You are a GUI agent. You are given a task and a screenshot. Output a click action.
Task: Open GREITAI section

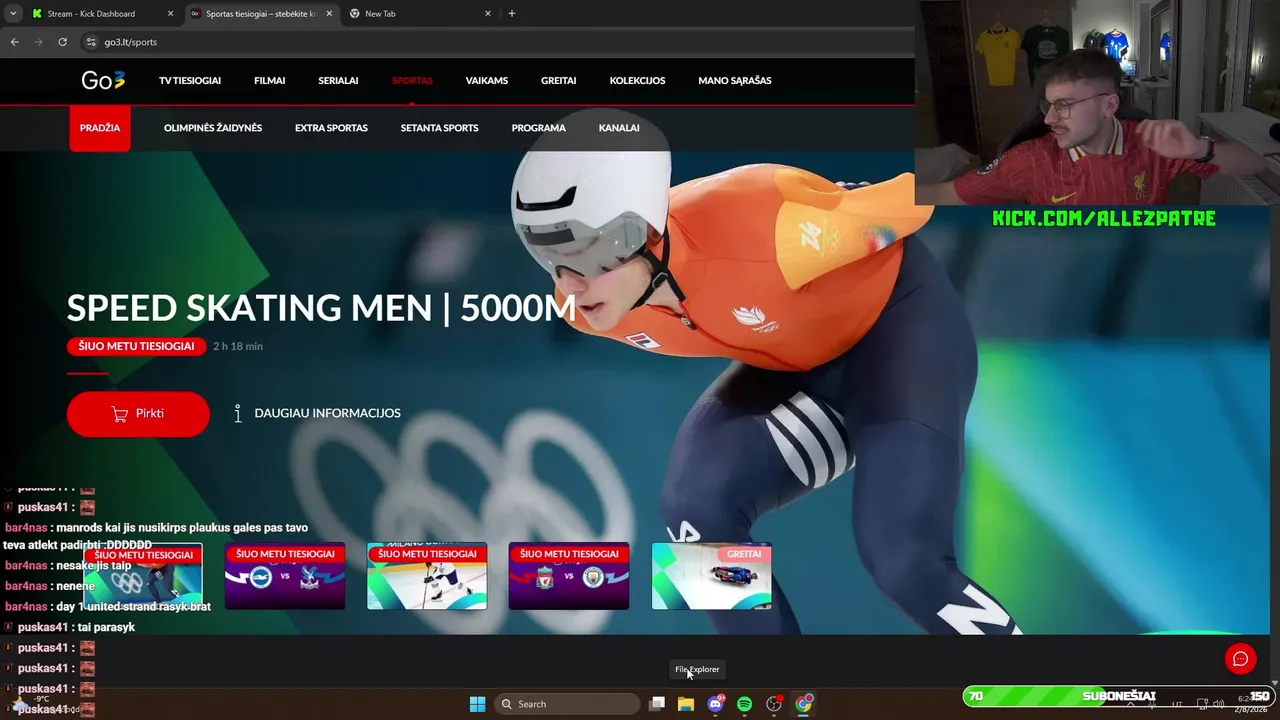tap(559, 81)
